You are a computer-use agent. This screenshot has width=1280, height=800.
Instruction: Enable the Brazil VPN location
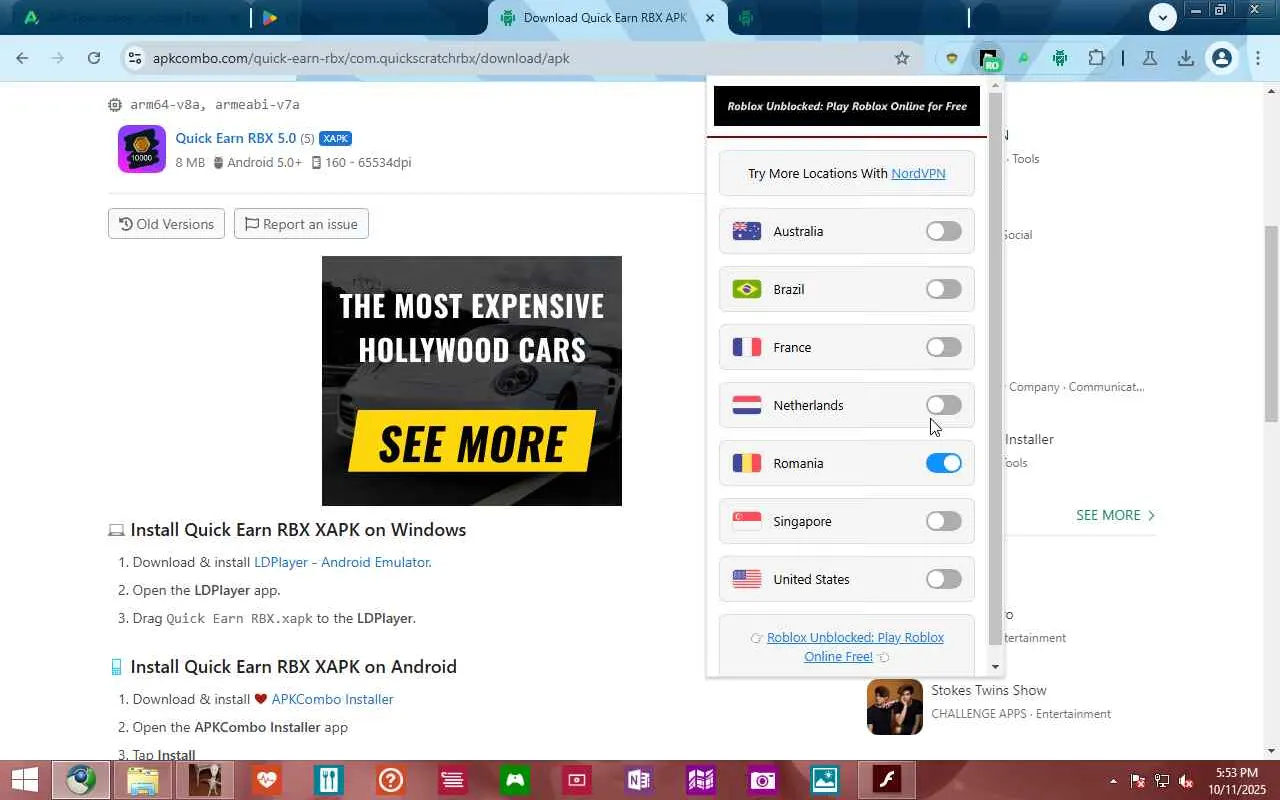[943, 289]
